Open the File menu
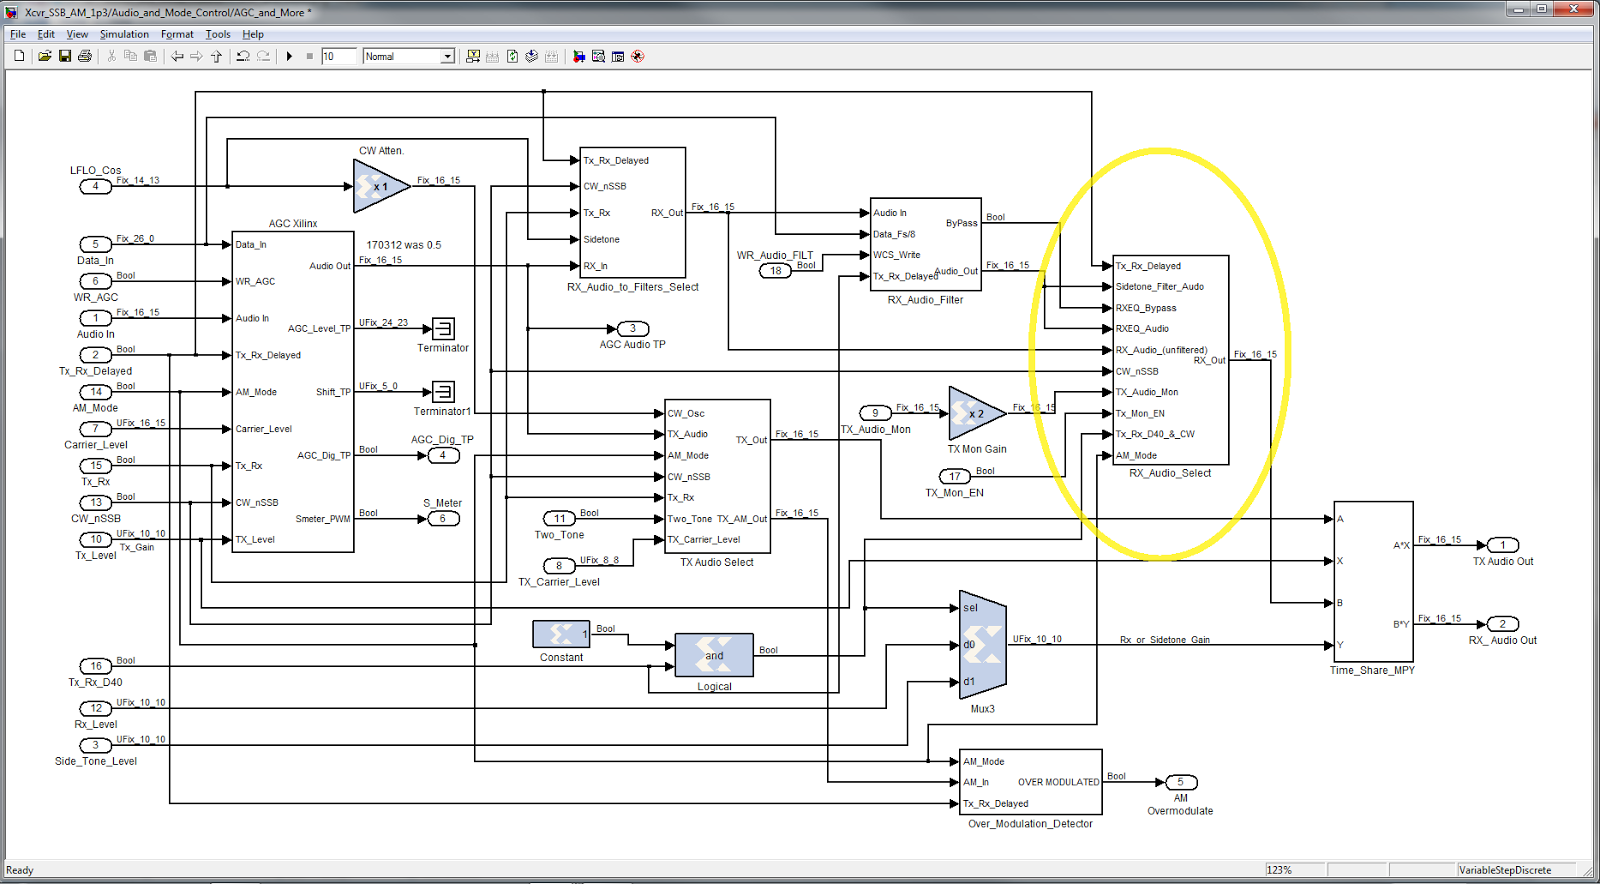This screenshot has height=884, width=1600. click(18, 34)
